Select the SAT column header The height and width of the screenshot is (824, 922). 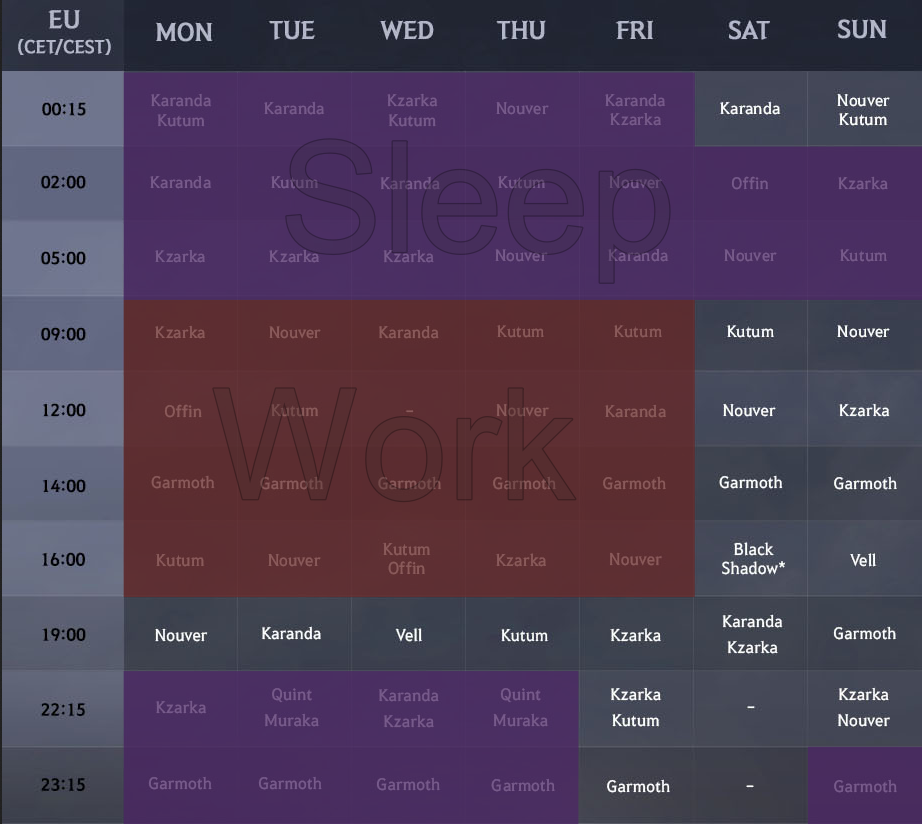(748, 31)
